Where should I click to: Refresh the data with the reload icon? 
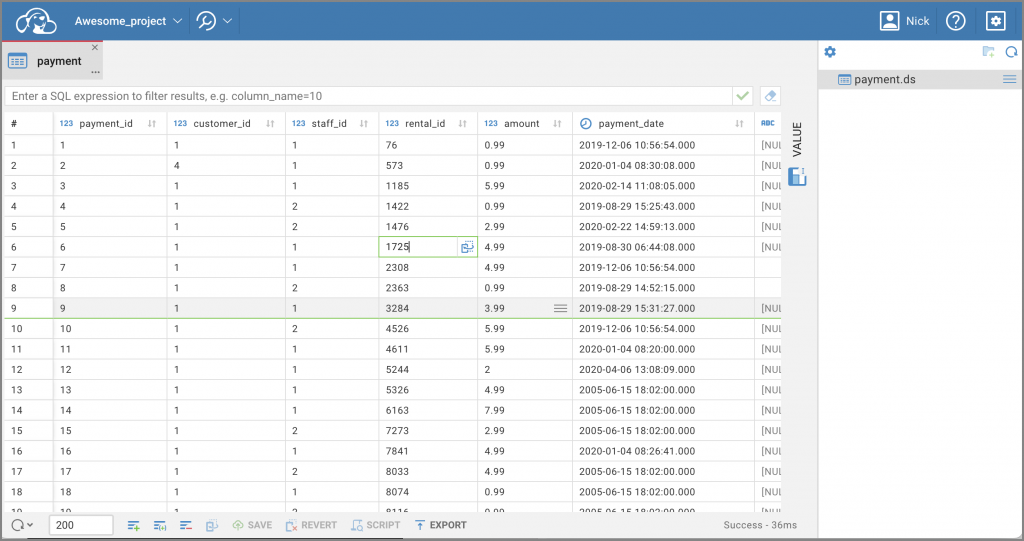[18, 525]
